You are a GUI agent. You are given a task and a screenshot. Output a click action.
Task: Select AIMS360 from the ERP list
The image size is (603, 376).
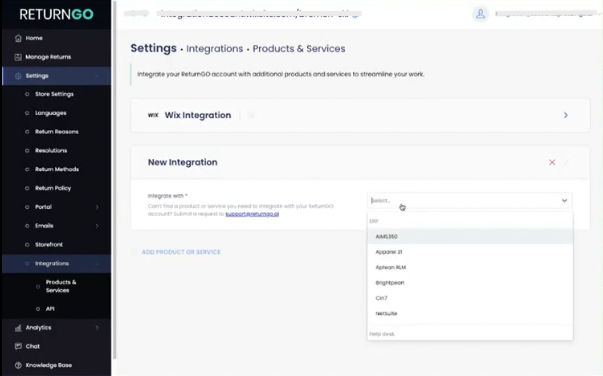pyautogui.click(x=470, y=236)
